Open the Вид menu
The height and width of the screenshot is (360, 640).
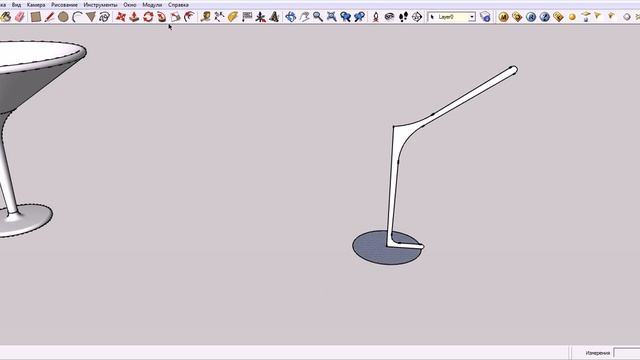click(x=16, y=5)
